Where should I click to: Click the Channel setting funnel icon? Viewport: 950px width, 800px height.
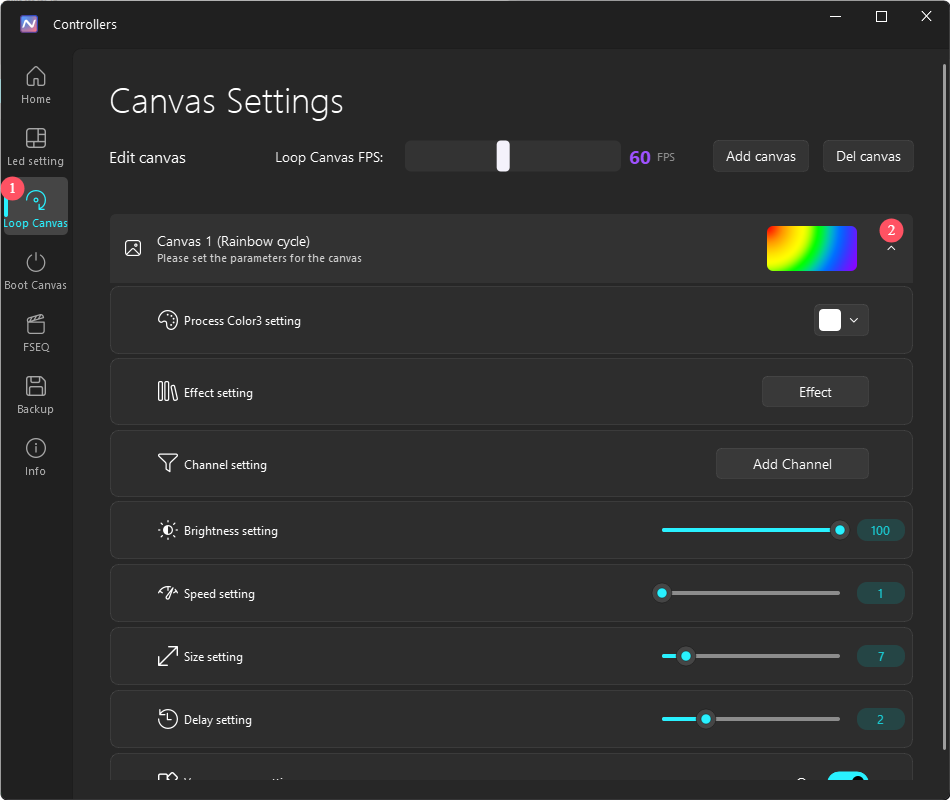pos(167,463)
